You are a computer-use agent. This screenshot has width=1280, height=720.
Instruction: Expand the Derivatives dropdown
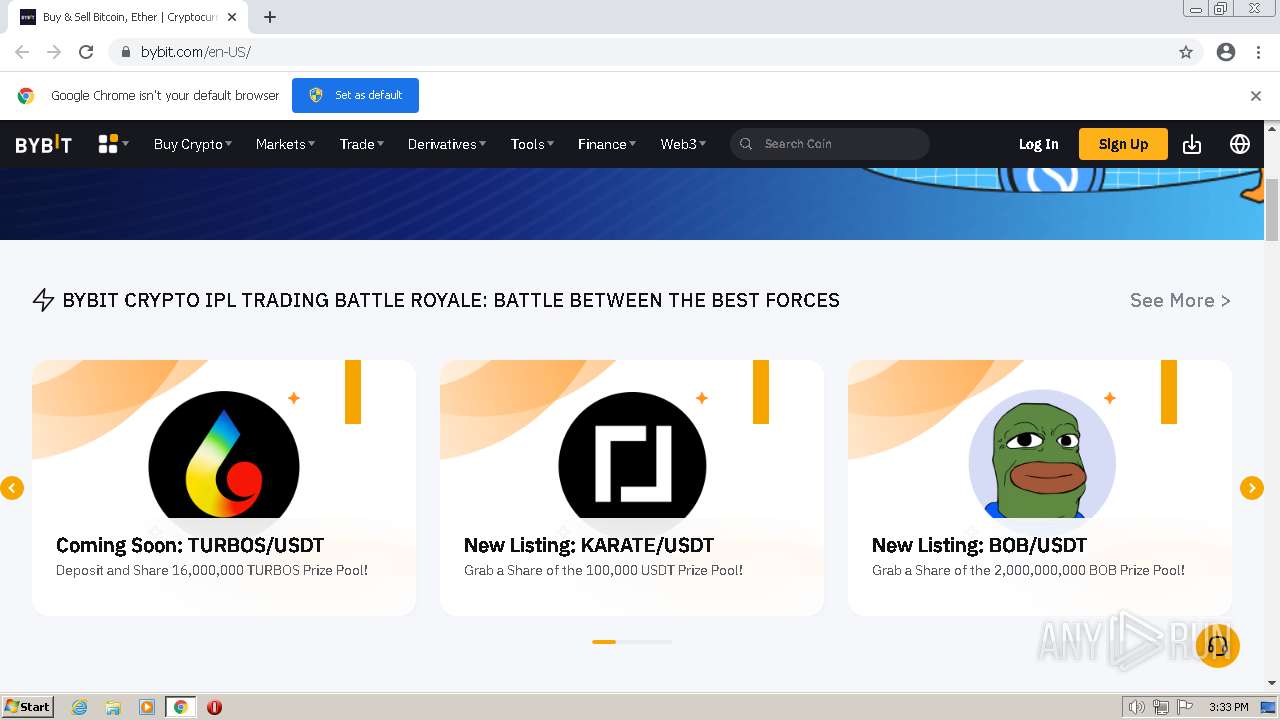(x=447, y=144)
